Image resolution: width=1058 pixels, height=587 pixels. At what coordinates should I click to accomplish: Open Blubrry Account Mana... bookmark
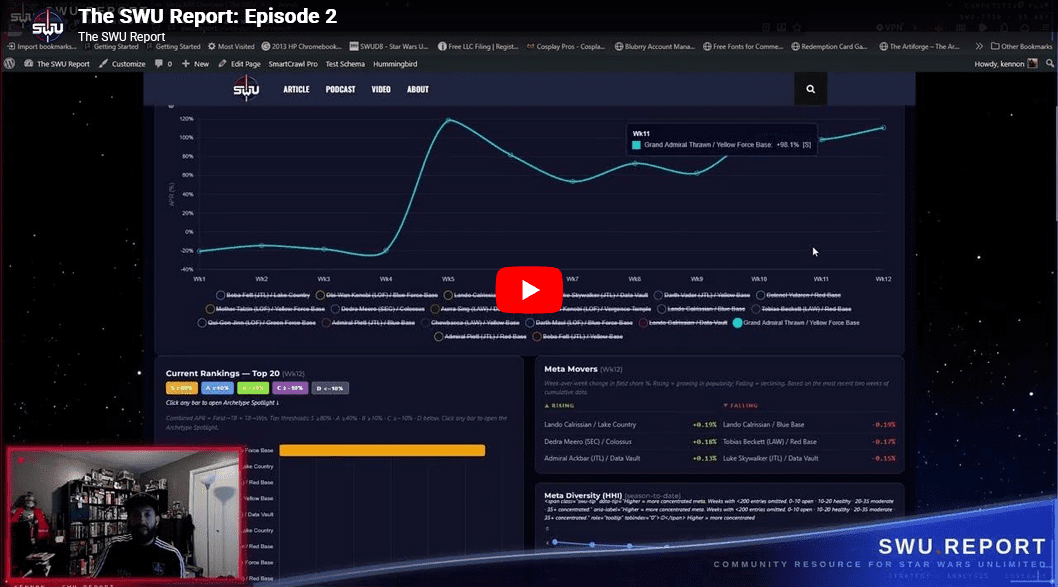655,47
